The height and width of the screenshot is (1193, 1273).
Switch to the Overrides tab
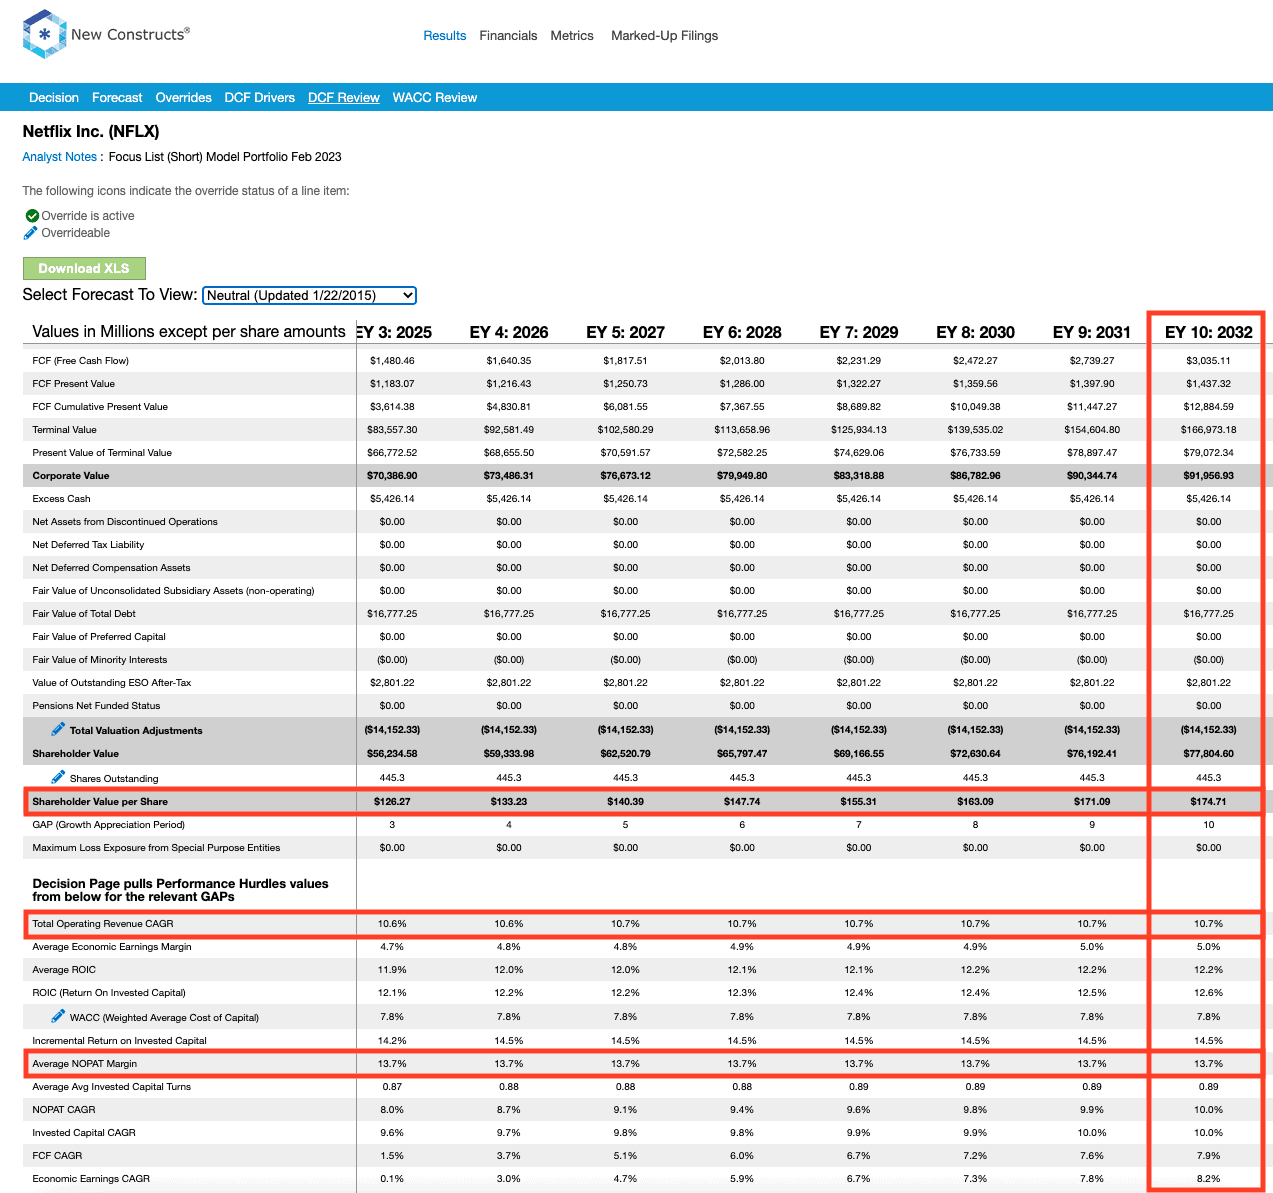[183, 97]
